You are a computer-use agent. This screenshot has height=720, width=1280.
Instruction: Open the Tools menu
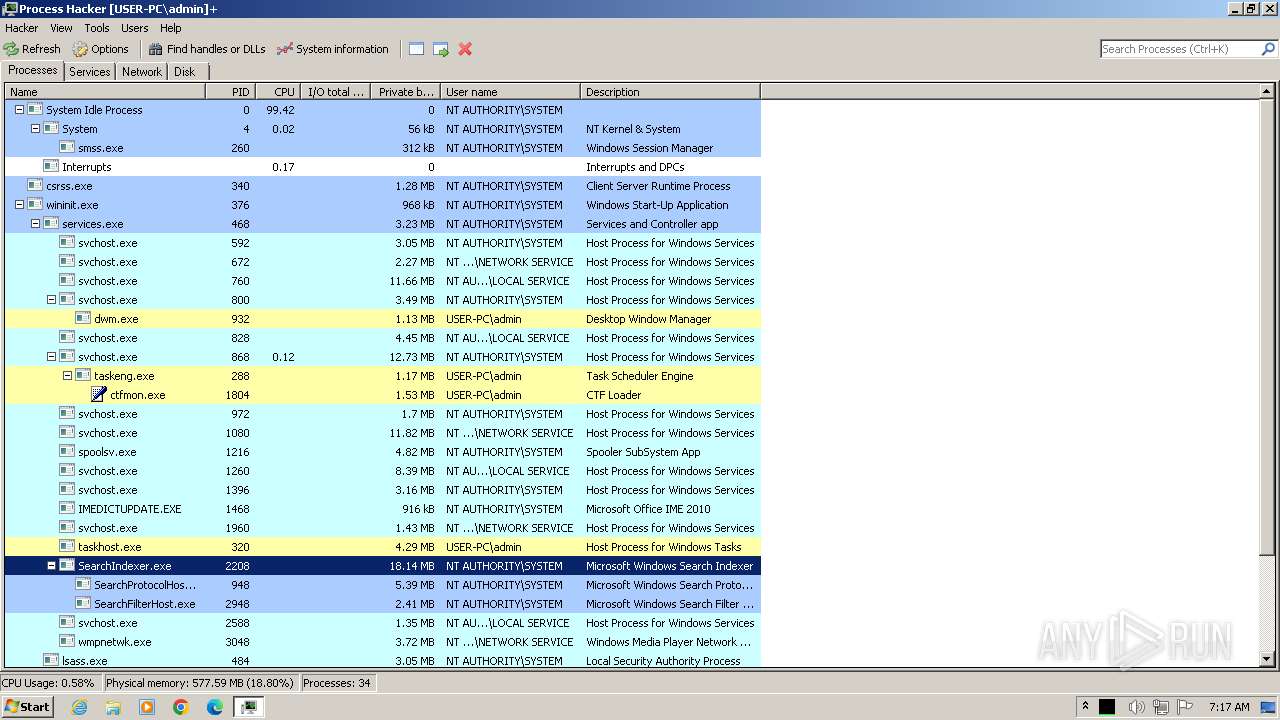pos(97,28)
